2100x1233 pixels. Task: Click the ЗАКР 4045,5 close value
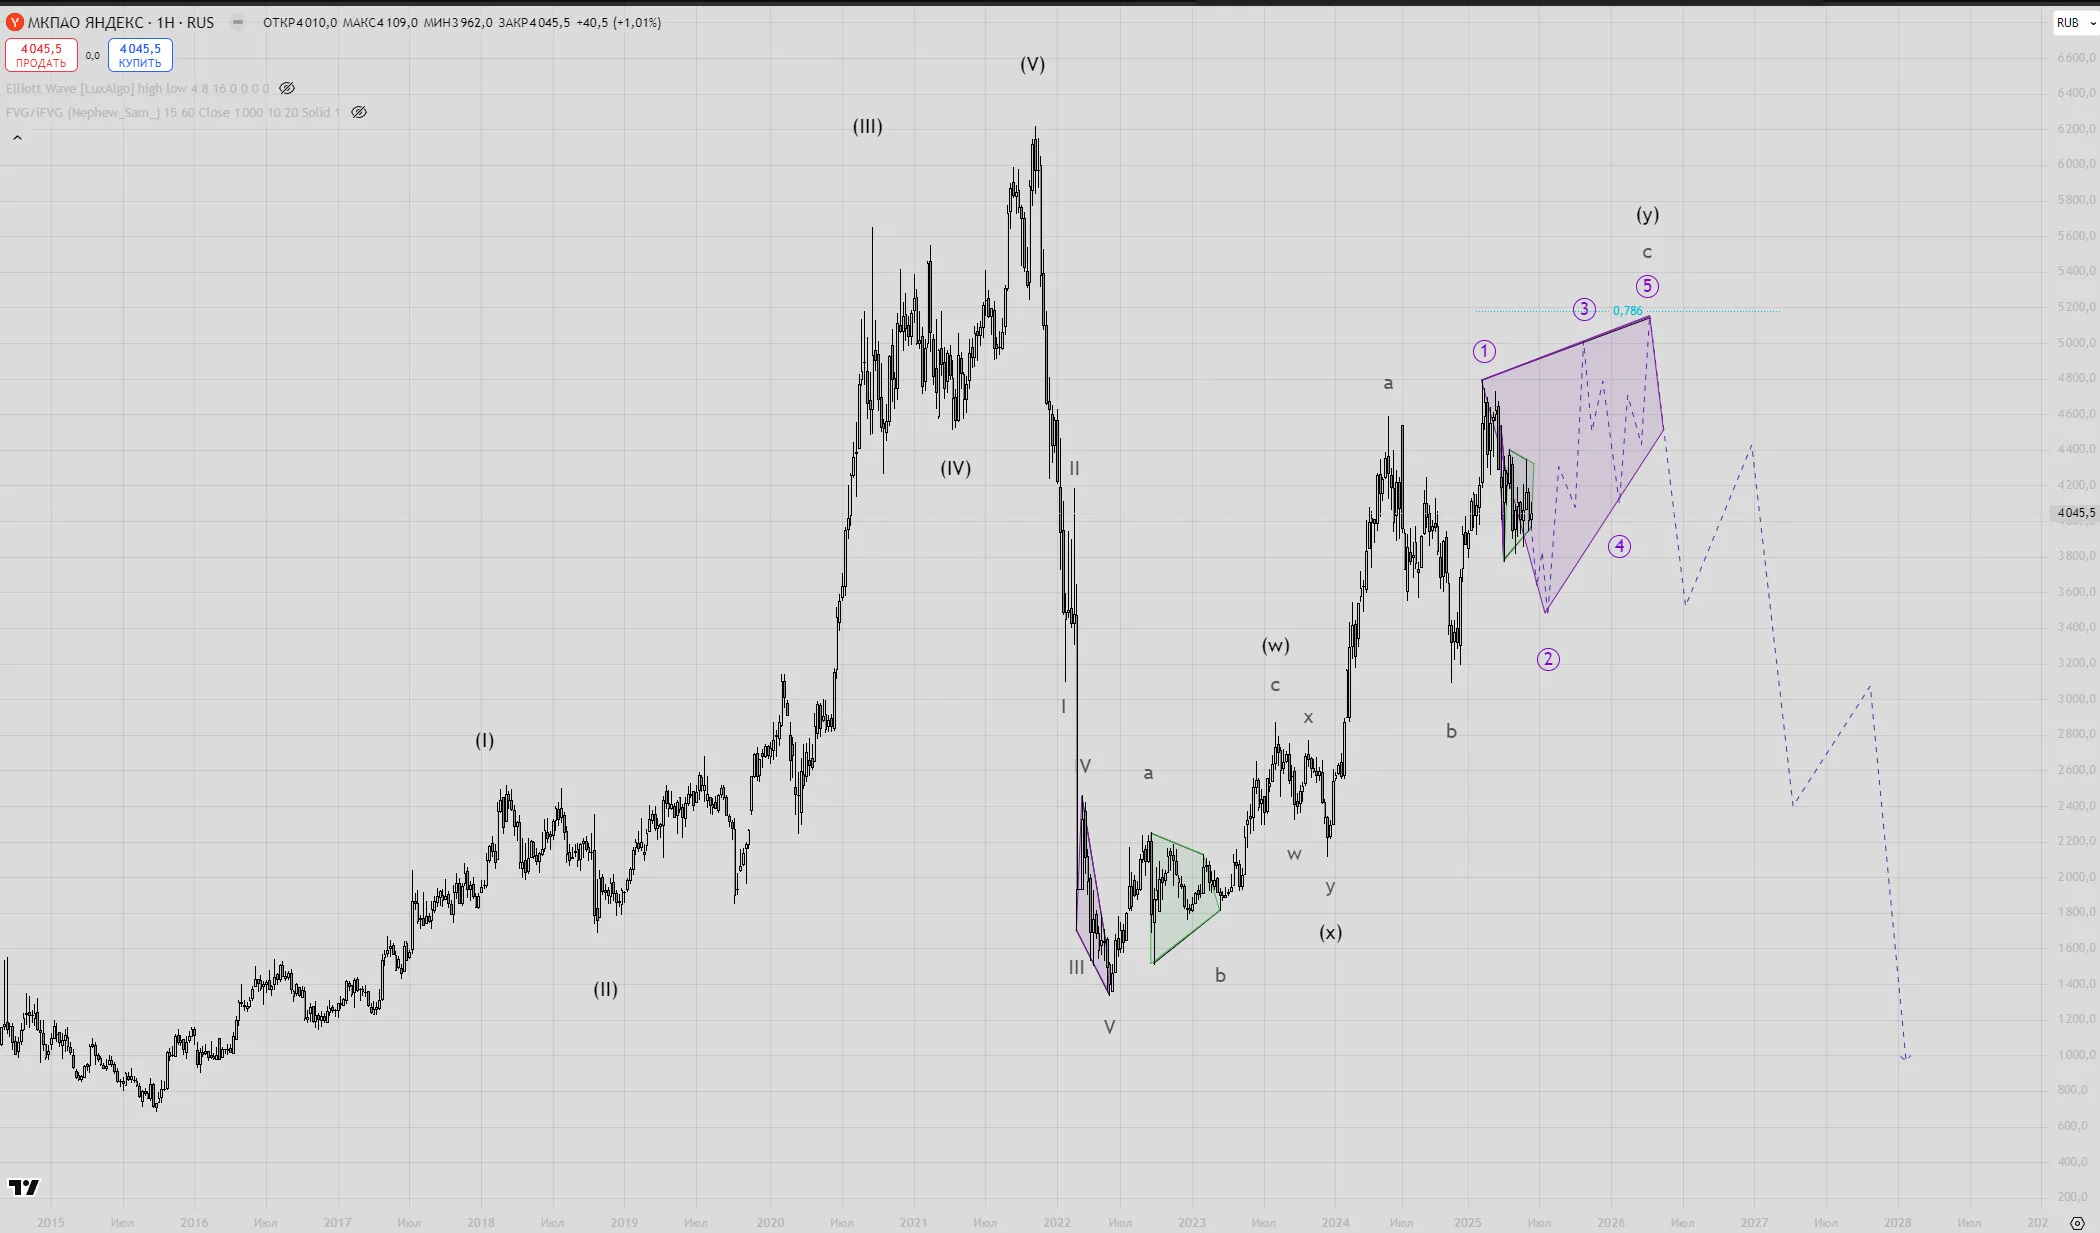[x=534, y=22]
